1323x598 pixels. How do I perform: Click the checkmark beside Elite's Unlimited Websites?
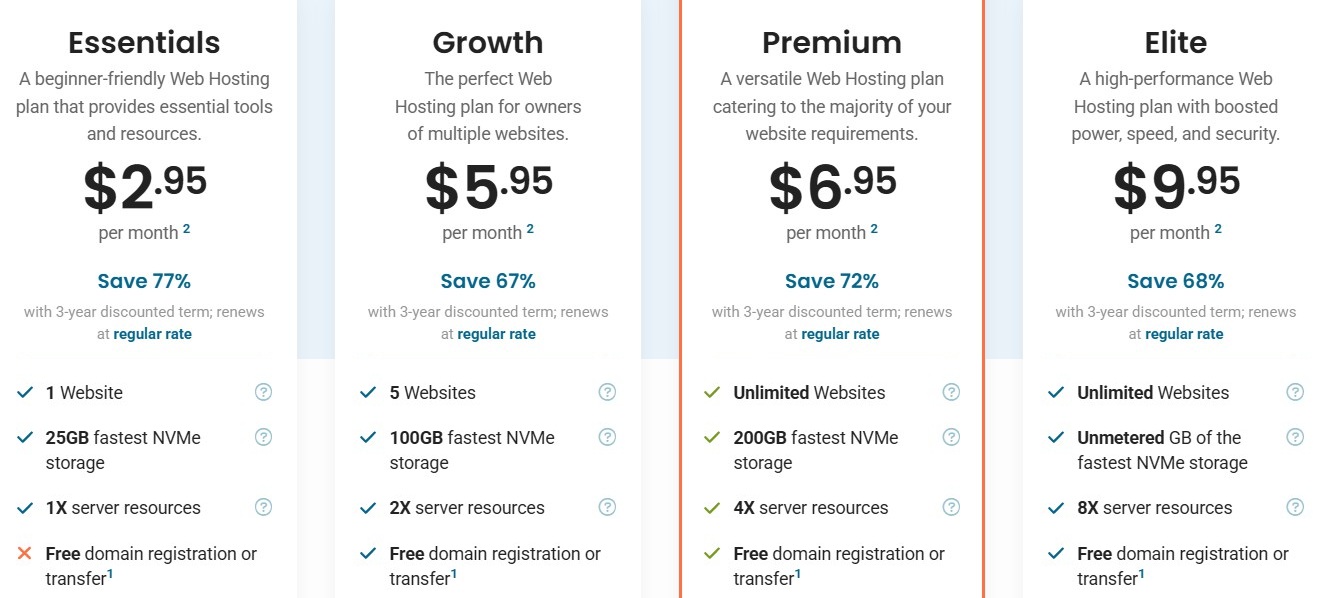[x=1058, y=392]
